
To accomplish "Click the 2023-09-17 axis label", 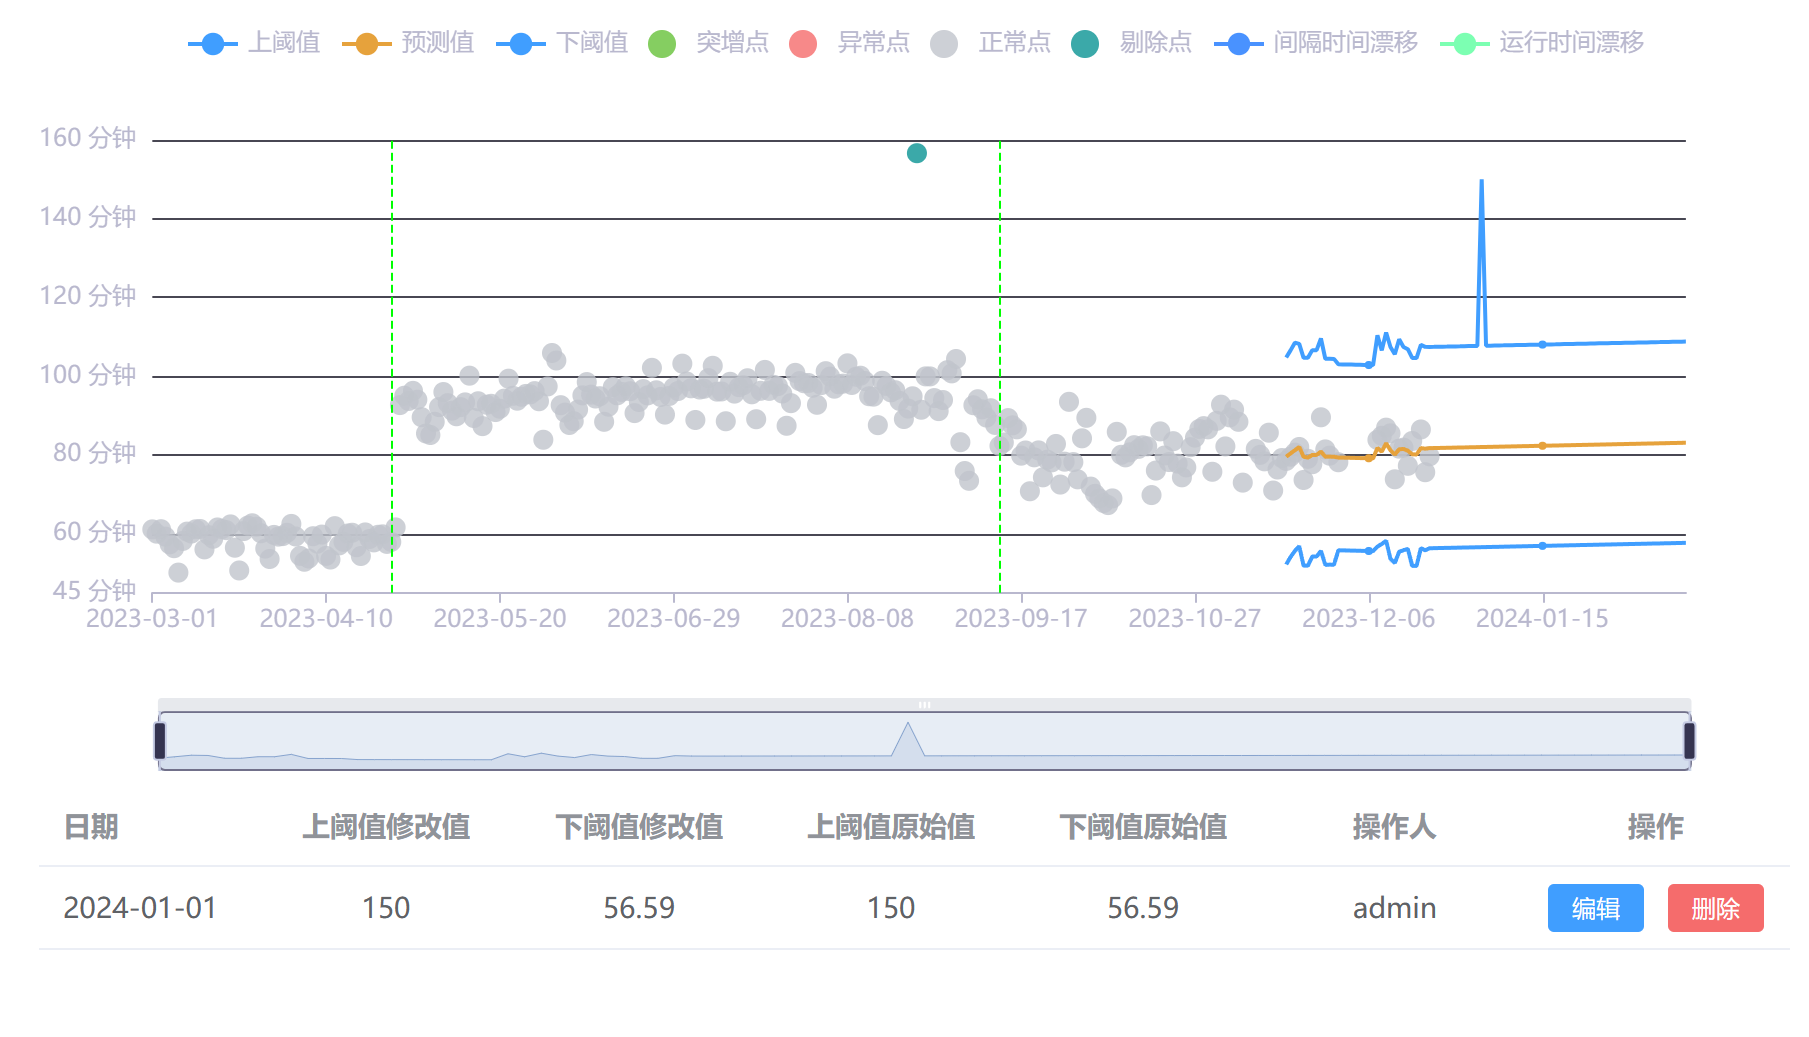I will click(1021, 619).
